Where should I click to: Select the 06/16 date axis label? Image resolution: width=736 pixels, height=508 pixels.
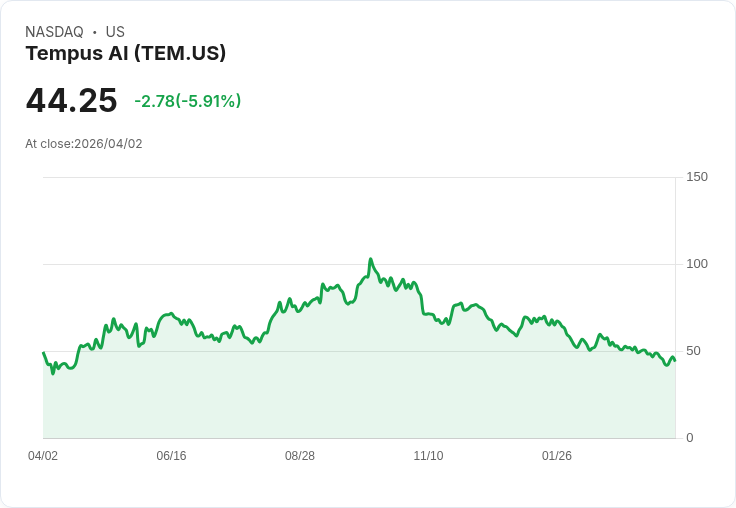pos(171,456)
